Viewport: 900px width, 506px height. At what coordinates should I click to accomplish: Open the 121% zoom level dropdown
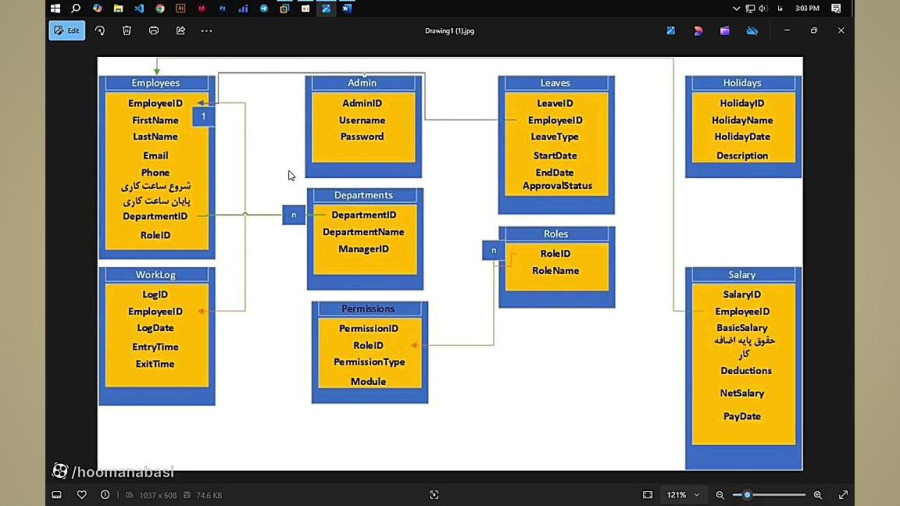[x=683, y=495]
